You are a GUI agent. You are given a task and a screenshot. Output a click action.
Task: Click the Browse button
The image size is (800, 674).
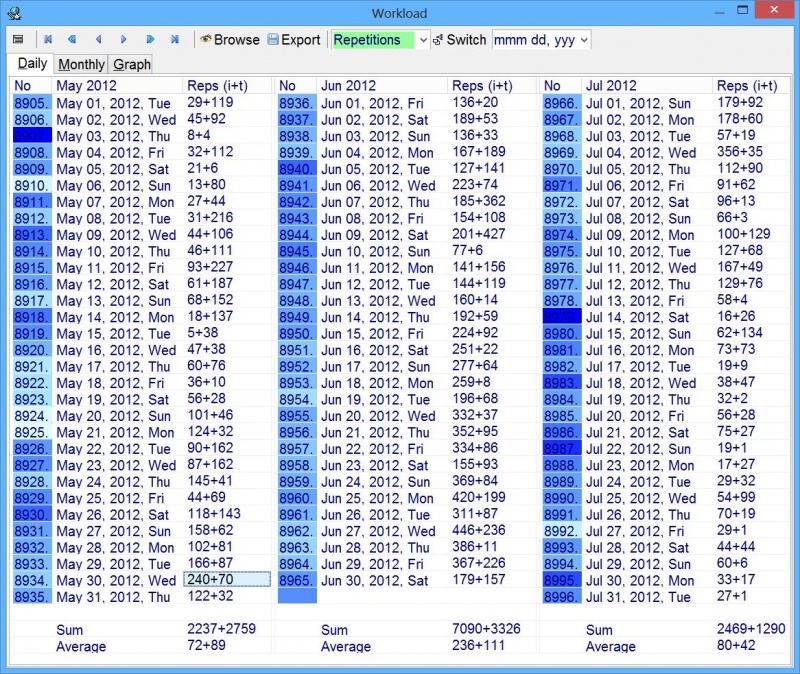tap(236, 40)
